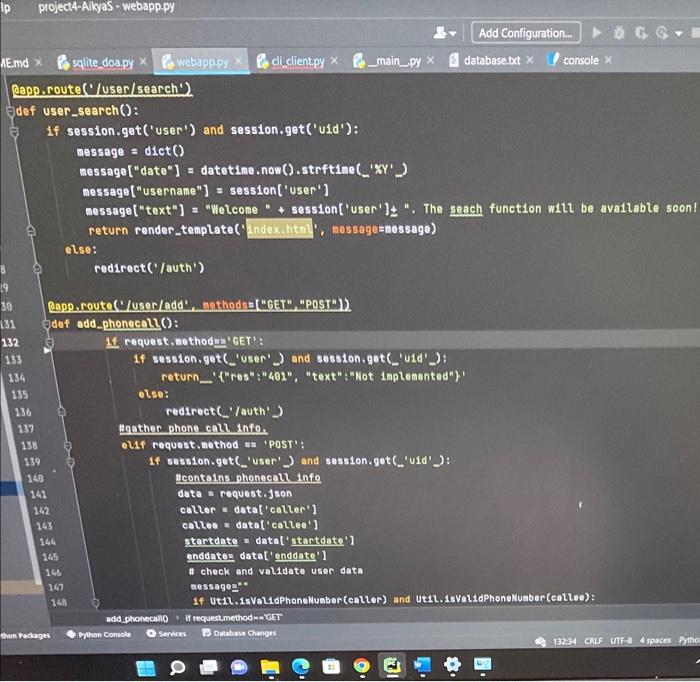Image resolution: width=700 pixels, height=682 pixels.
Task: Collapse the def user_search() fold marker
Action: (x=11, y=111)
